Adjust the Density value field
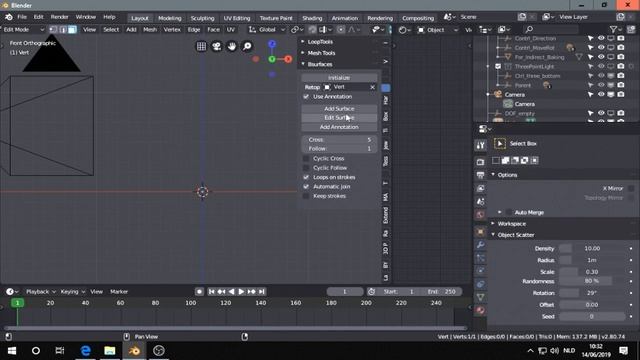The image size is (640, 360). coord(591,248)
